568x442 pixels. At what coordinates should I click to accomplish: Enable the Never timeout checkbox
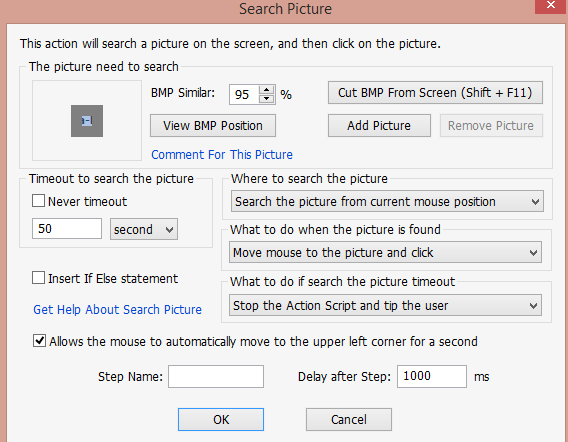point(38,201)
